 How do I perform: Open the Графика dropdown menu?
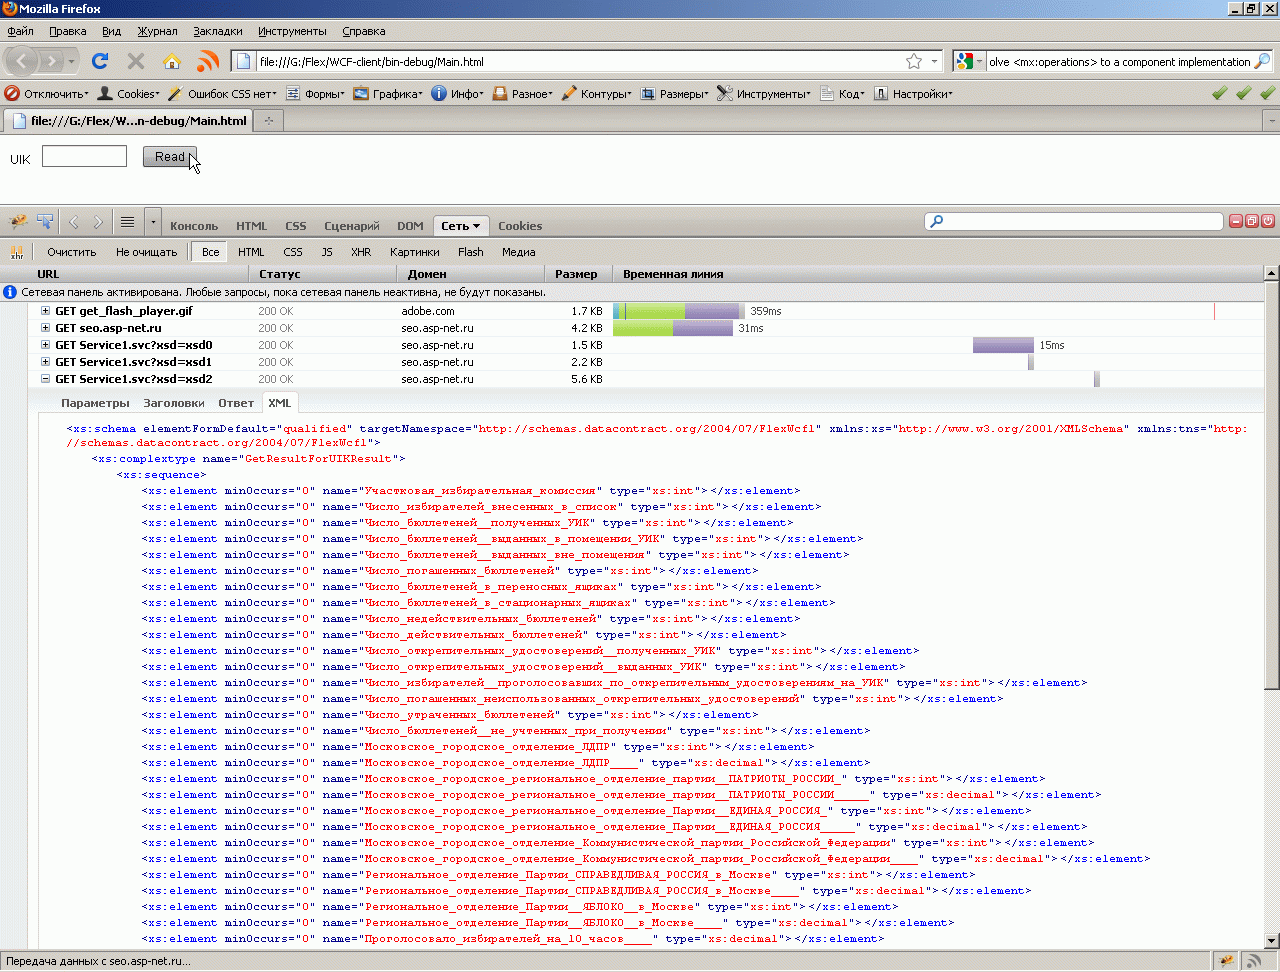(388, 93)
